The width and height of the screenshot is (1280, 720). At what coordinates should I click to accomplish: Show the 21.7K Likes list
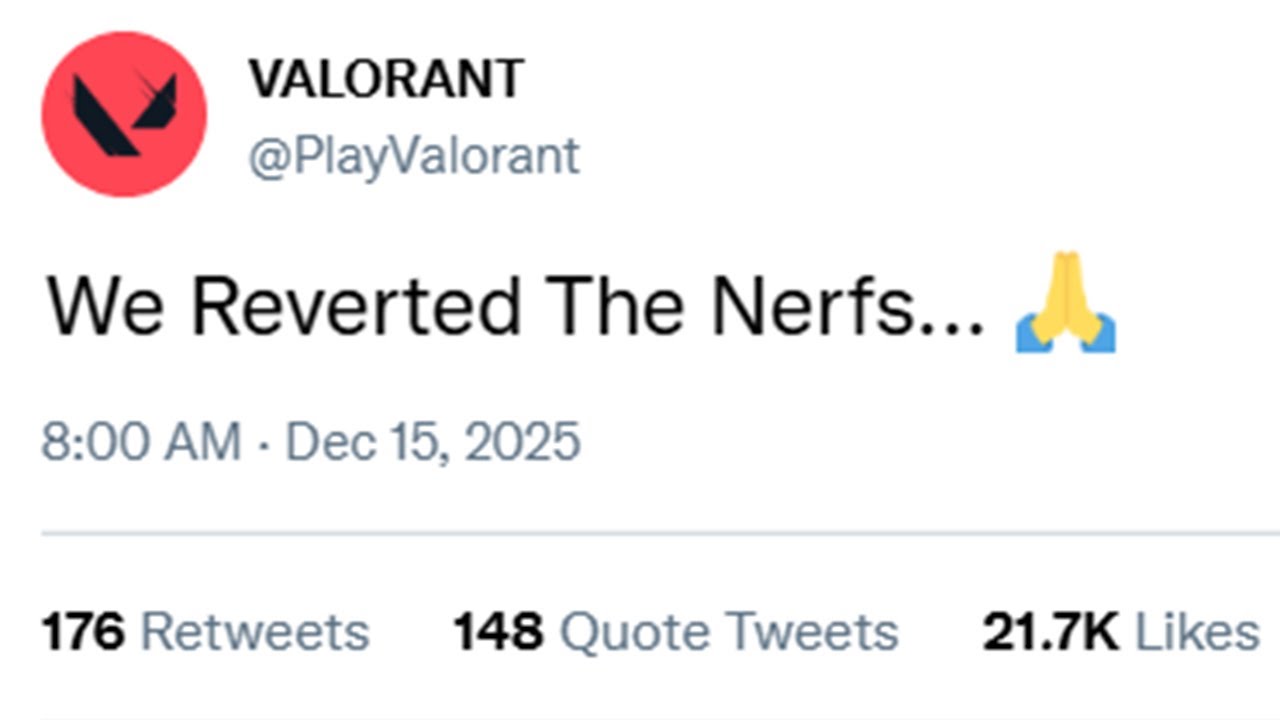[x=1120, y=632]
